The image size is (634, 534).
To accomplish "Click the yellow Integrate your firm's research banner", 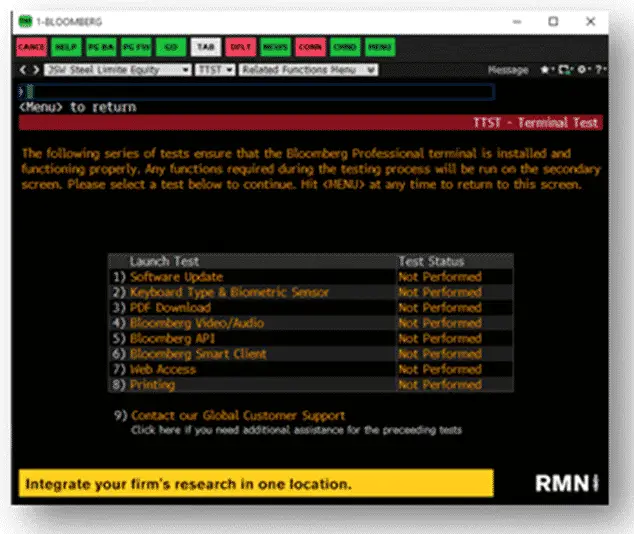I will (x=256, y=483).
